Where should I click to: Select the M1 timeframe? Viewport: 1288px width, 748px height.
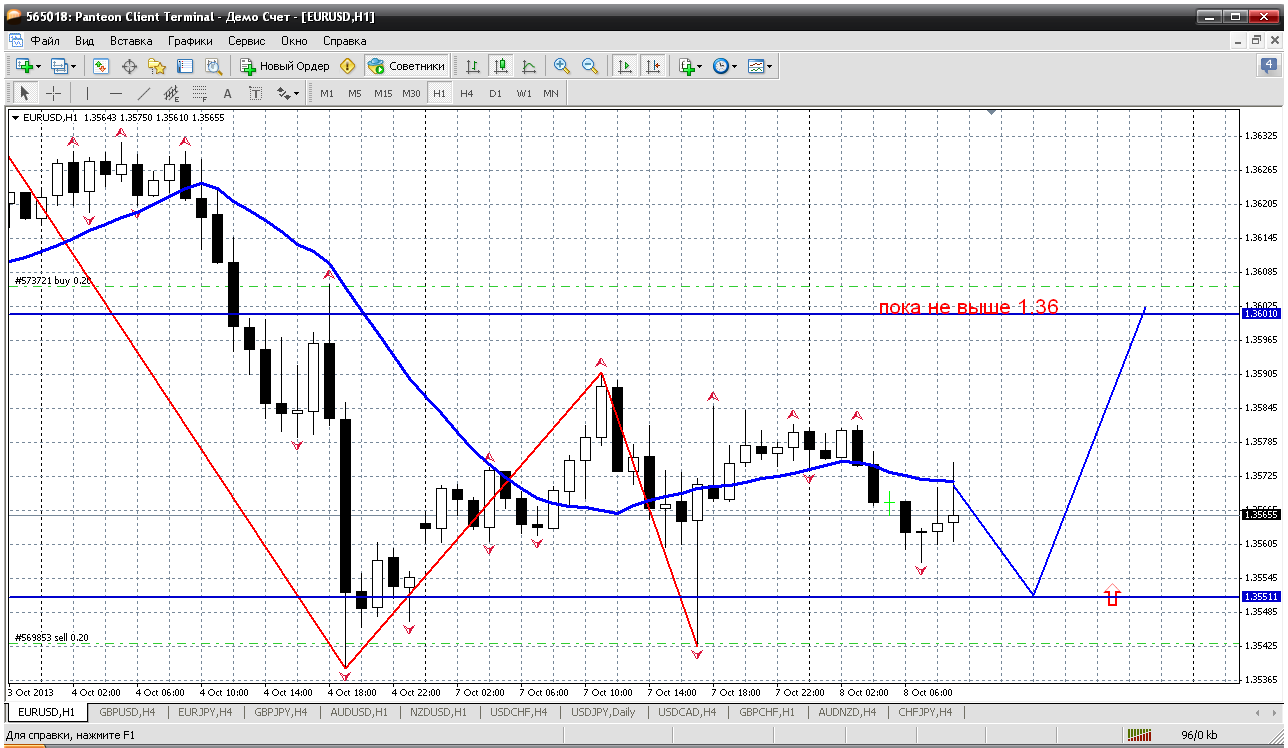[327, 93]
